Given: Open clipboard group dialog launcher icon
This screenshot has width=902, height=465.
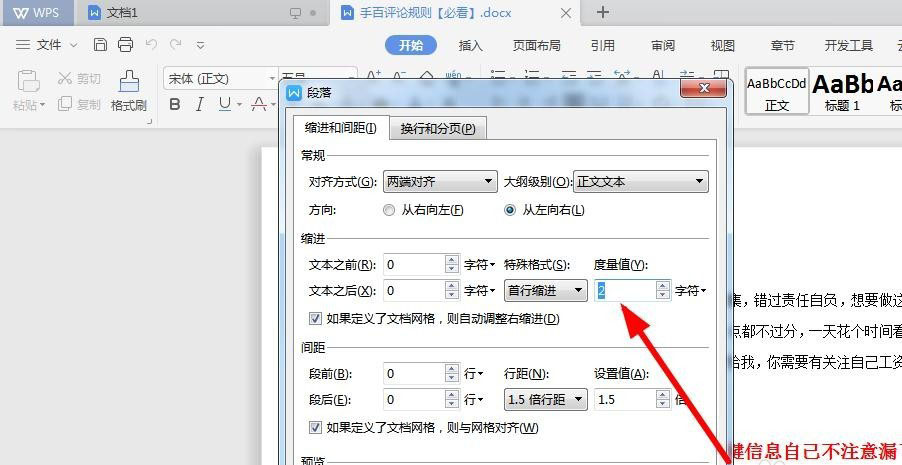Looking at the screenshot, I should click(x=150, y=121).
